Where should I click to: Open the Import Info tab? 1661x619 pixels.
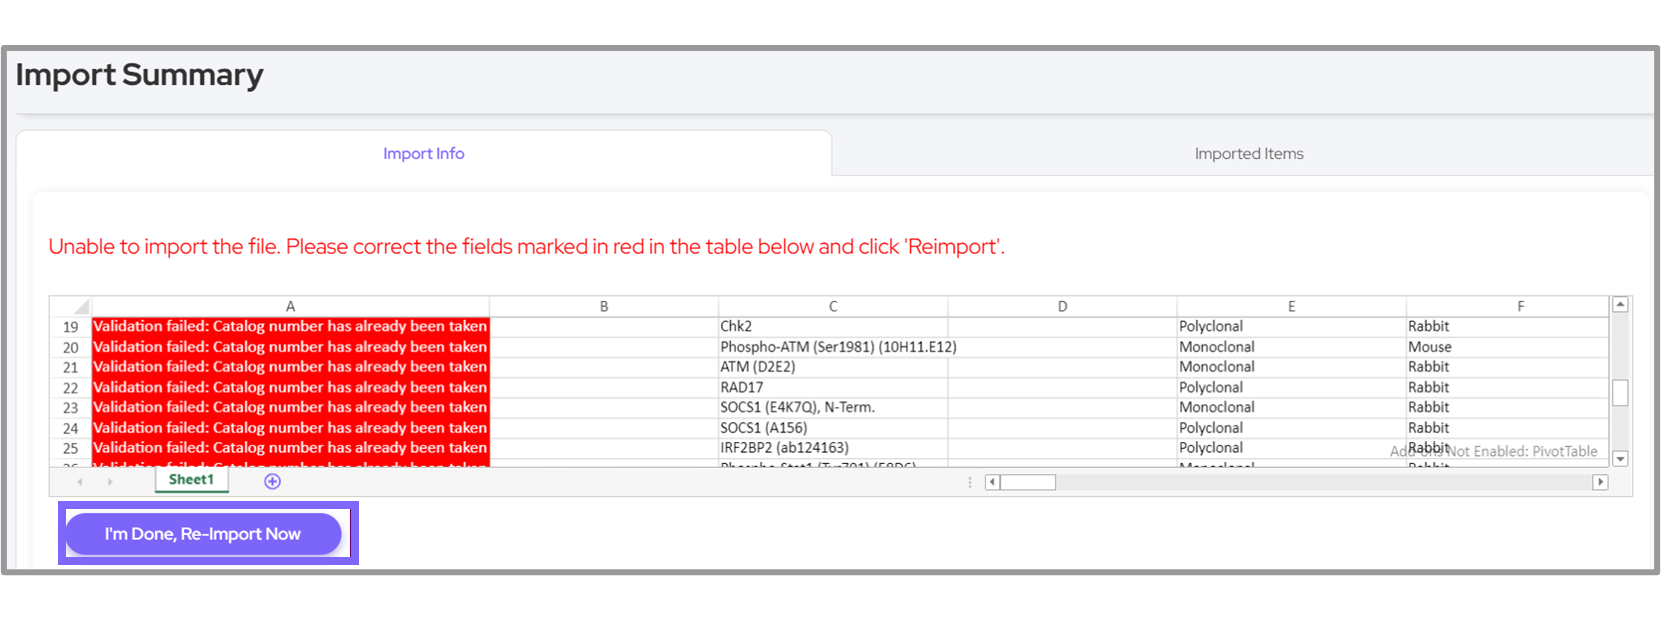tap(423, 154)
